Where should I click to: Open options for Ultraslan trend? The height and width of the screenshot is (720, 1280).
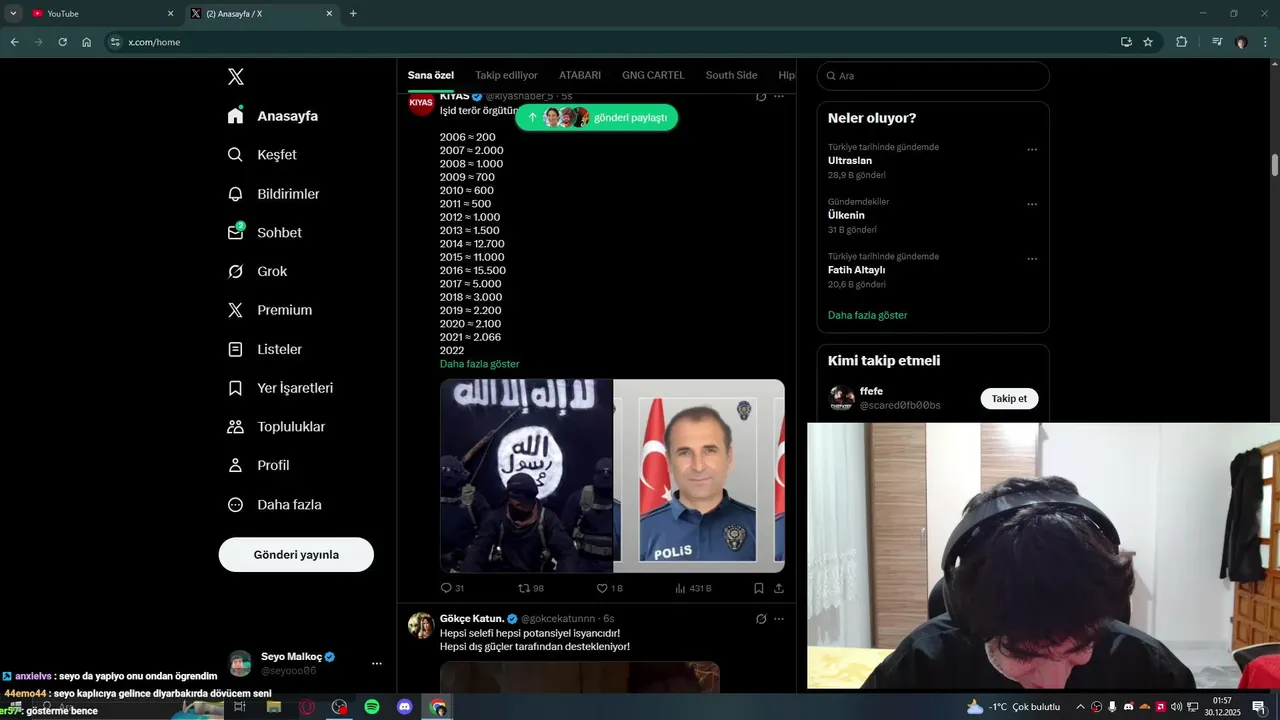tap(1032, 150)
